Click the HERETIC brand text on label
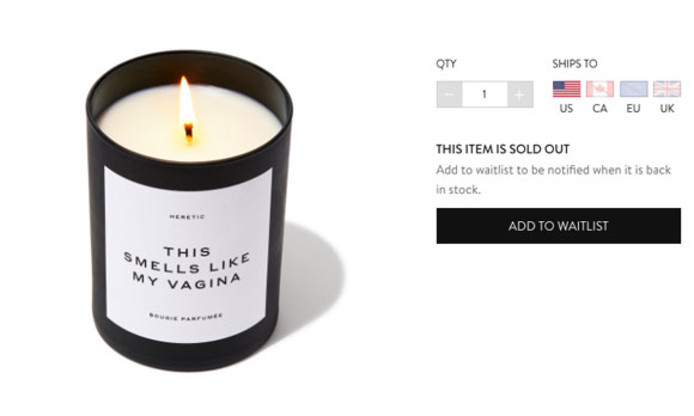 point(187,217)
